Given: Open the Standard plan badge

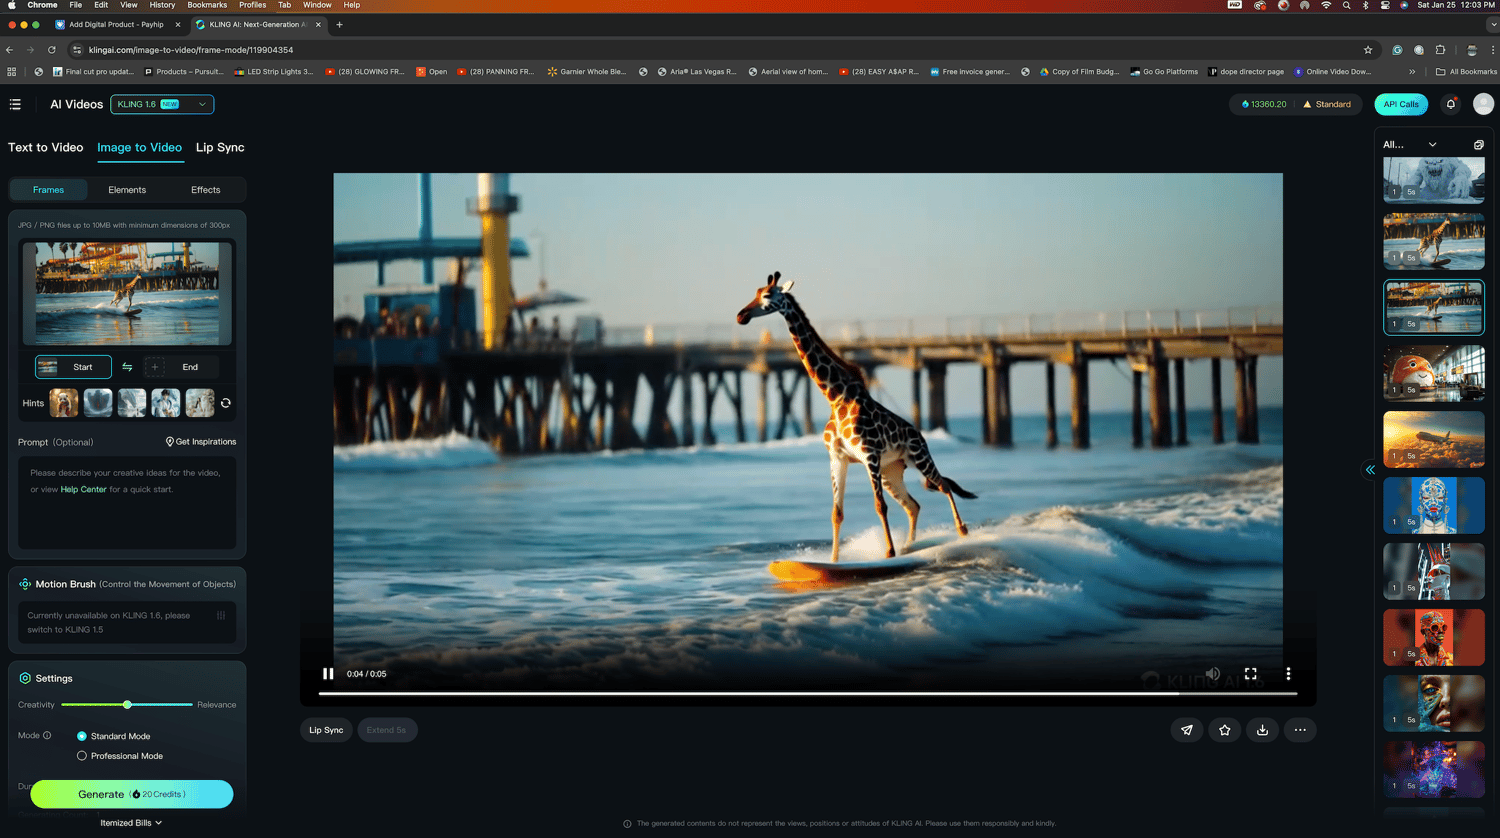Looking at the screenshot, I should (1327, 104).
